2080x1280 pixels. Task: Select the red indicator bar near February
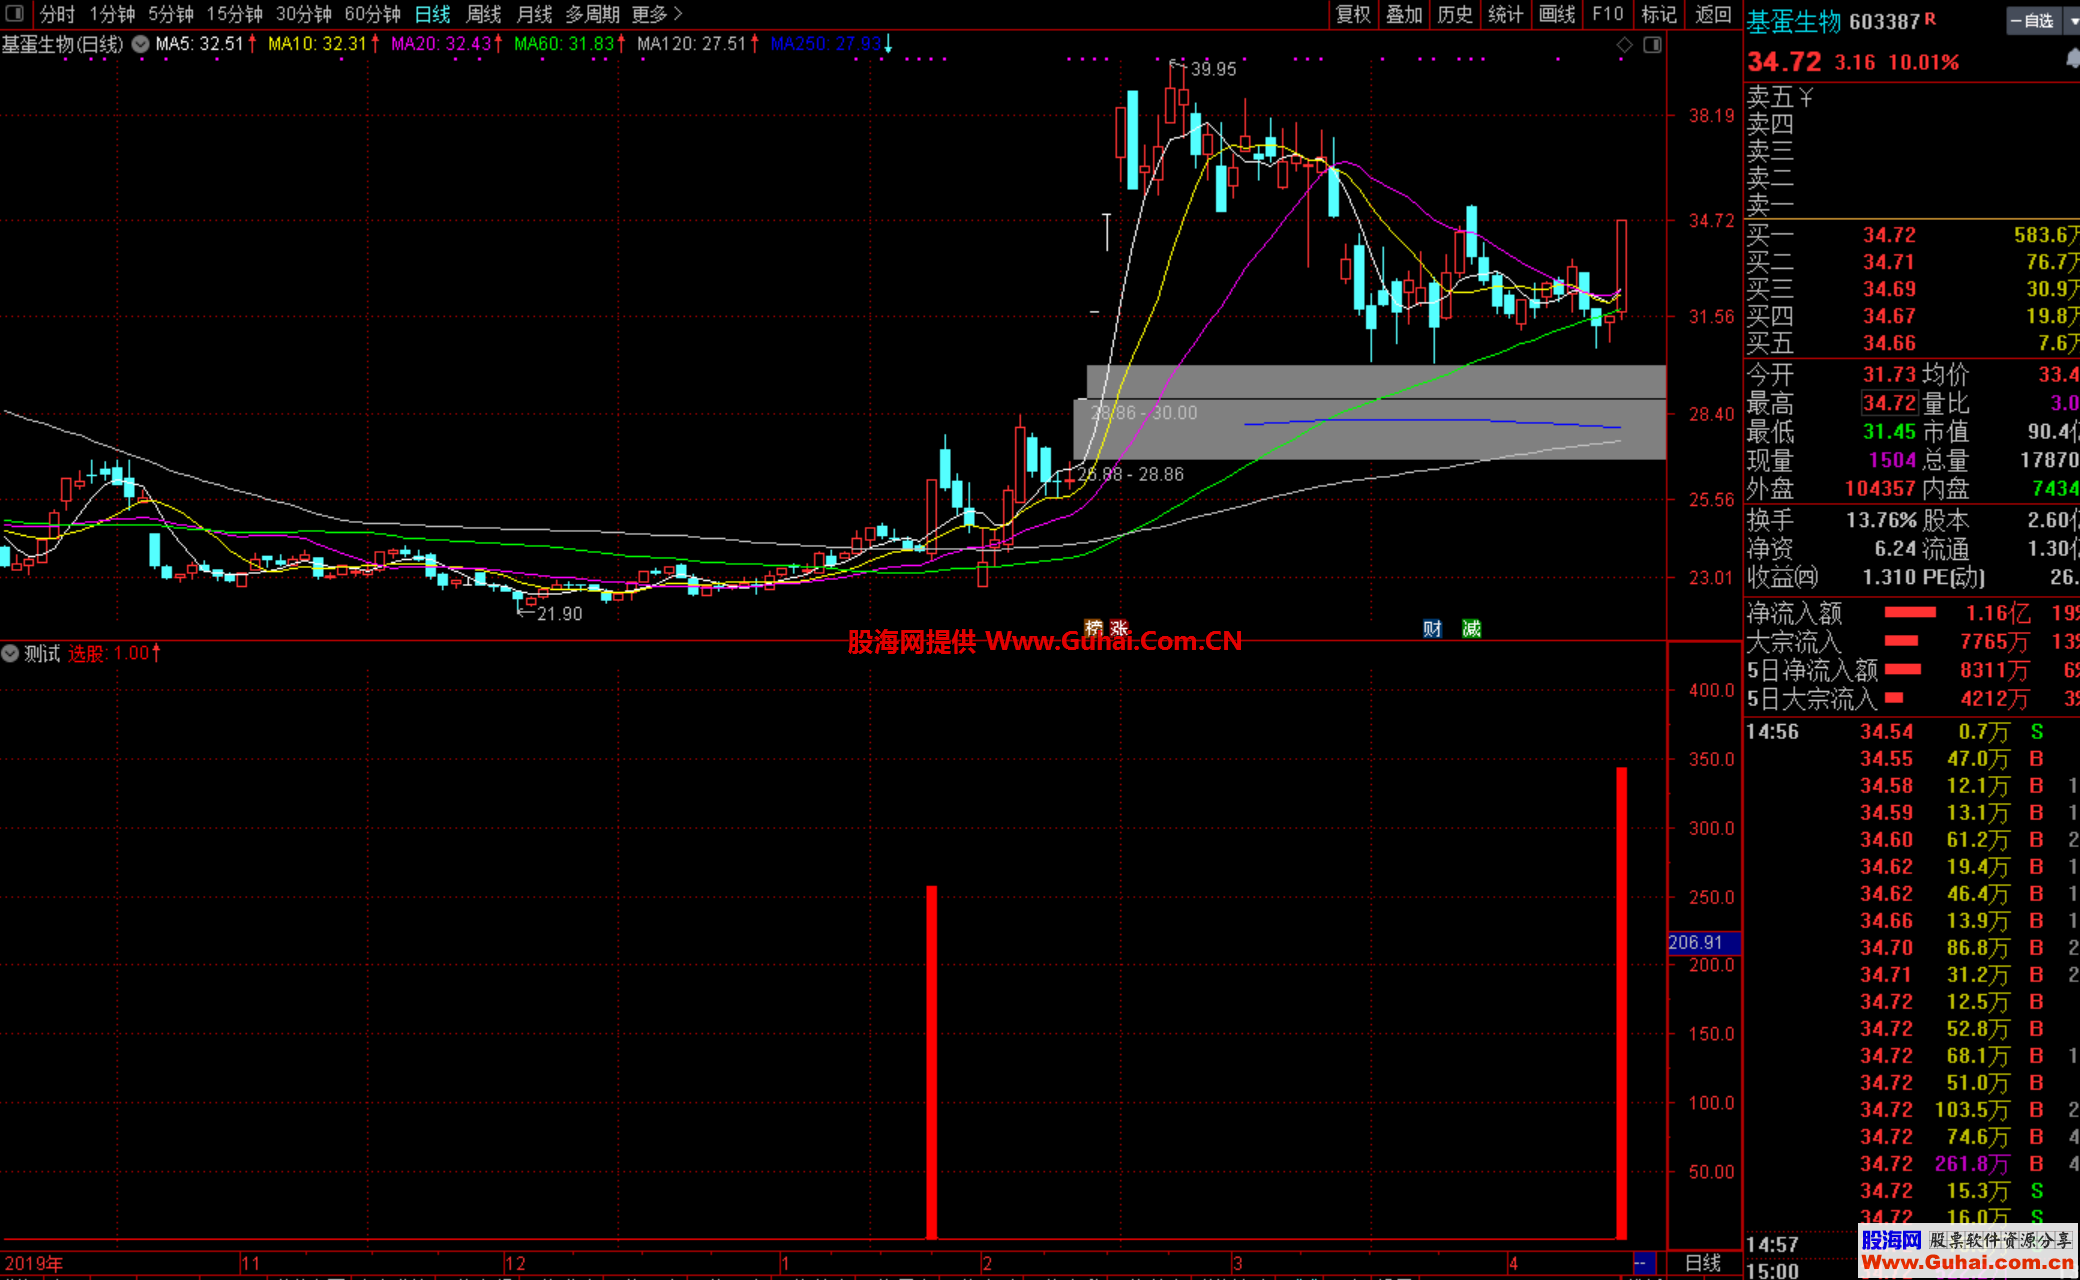[932, 1062]
